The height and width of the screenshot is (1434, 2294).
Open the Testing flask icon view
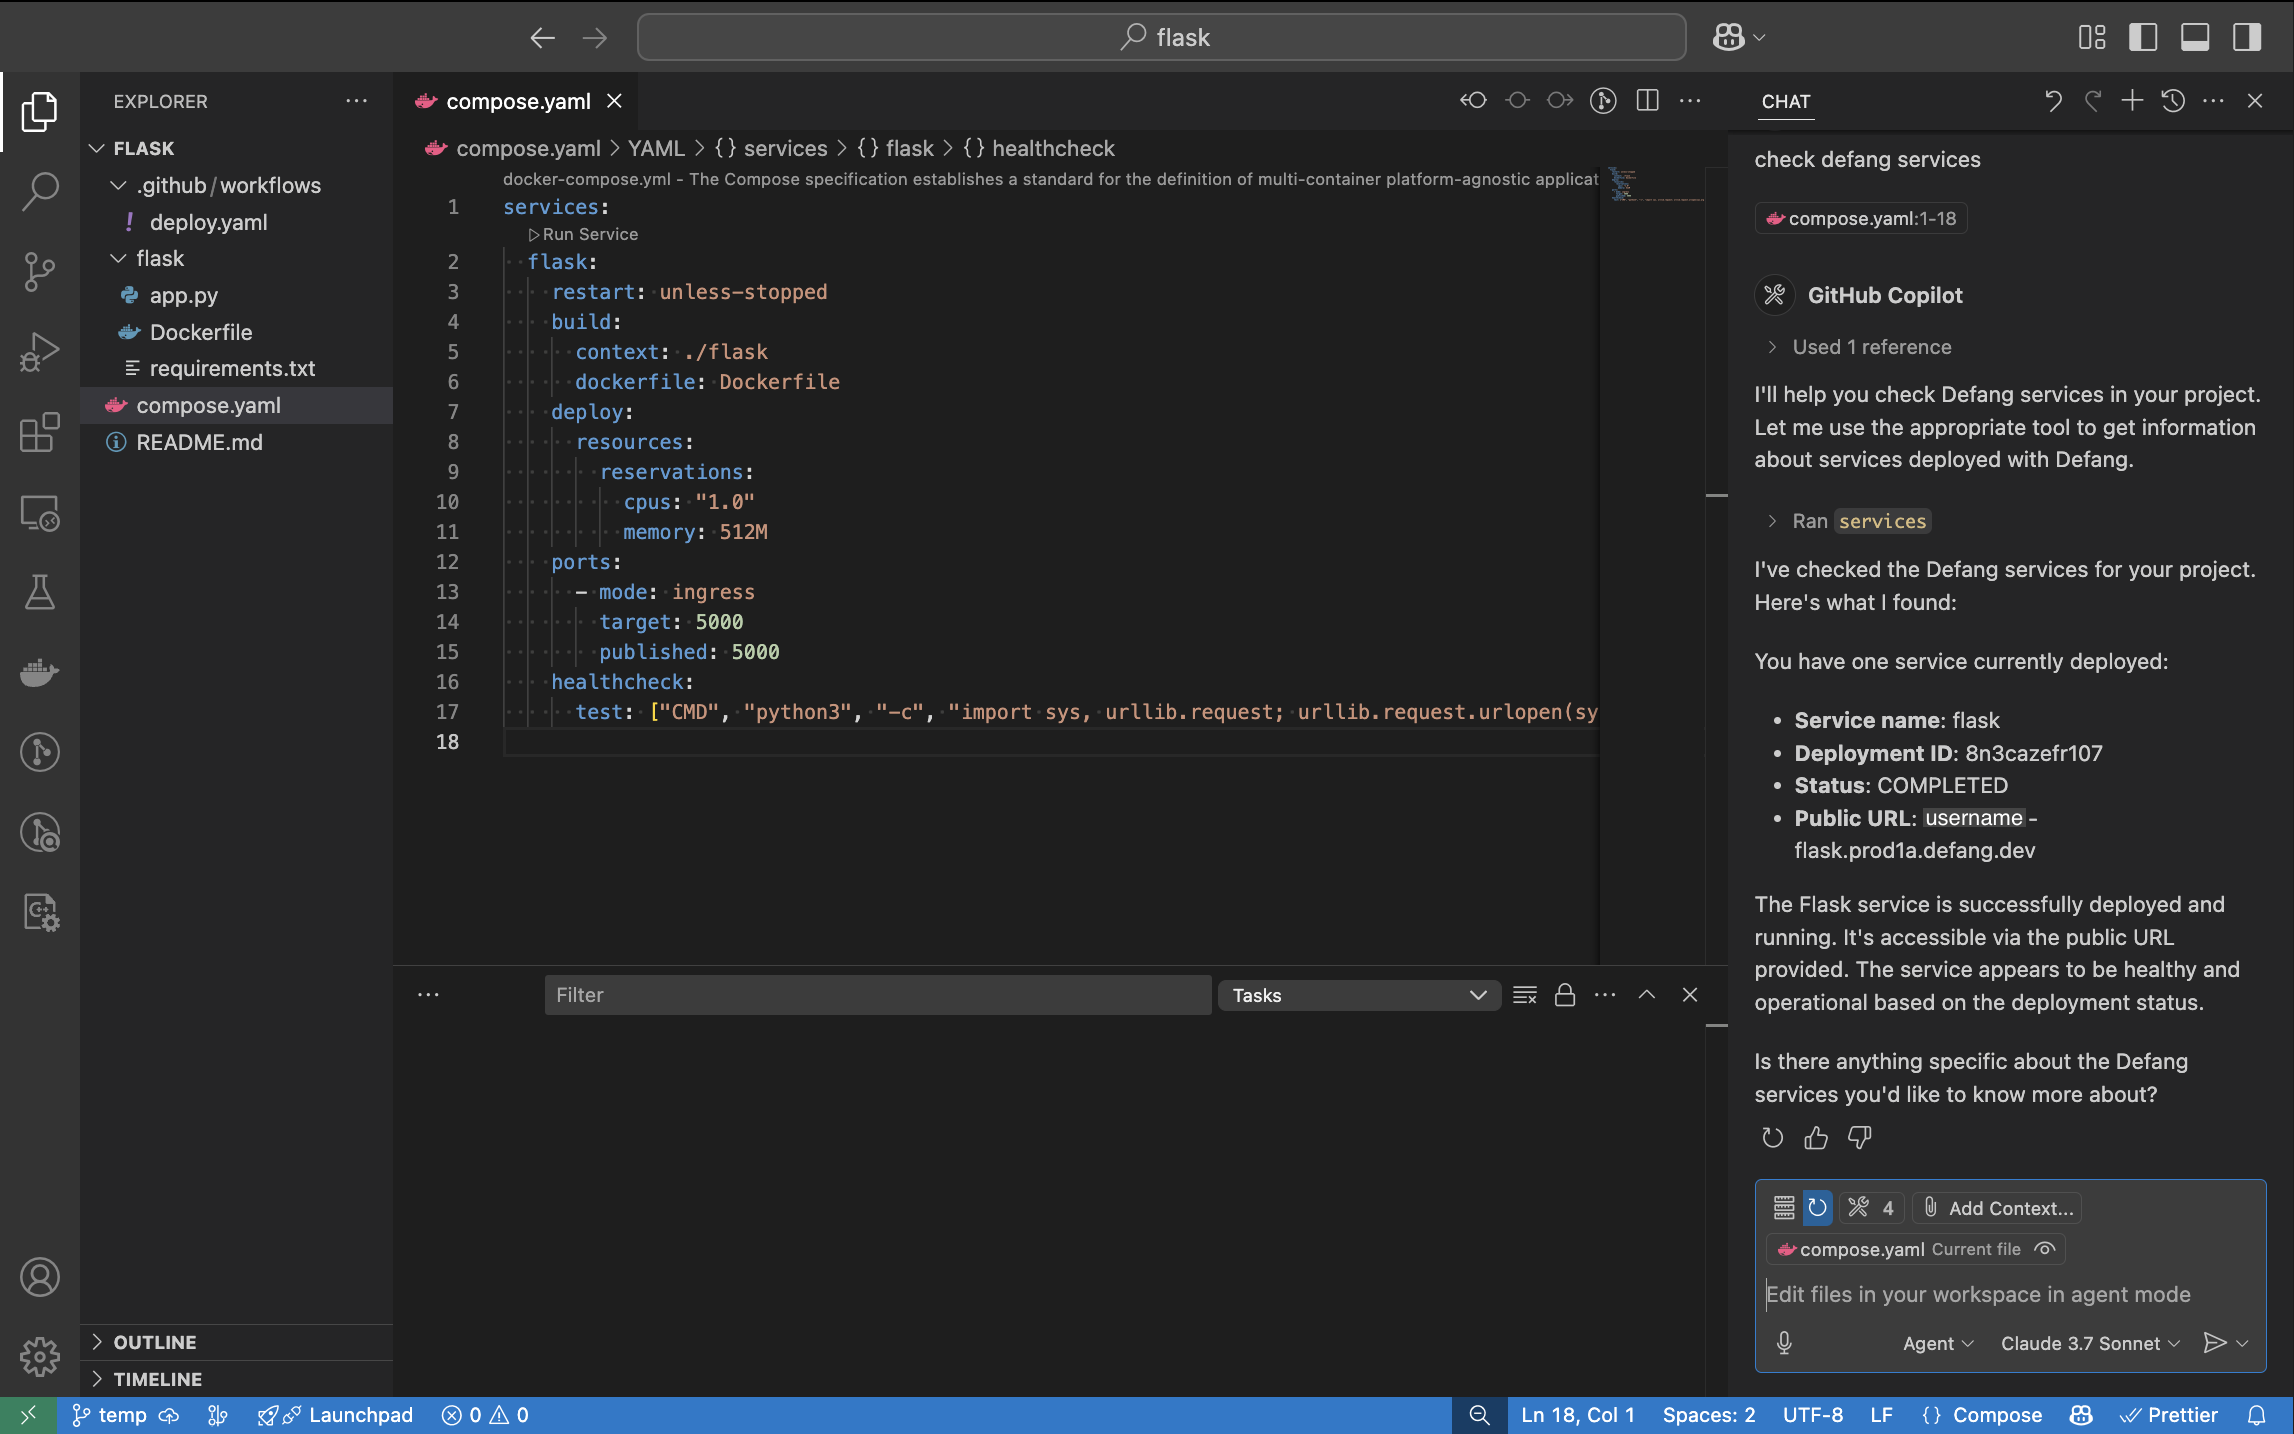(x=40, y=592)
